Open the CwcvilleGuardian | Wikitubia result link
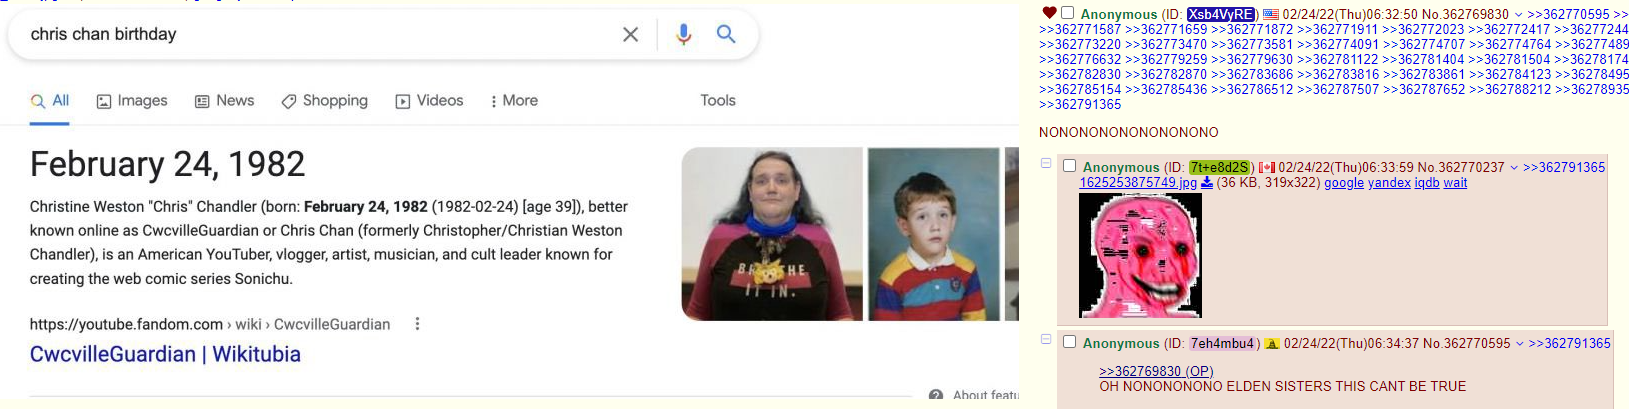This screenshot has height=409, width=1629. [165, 354]
